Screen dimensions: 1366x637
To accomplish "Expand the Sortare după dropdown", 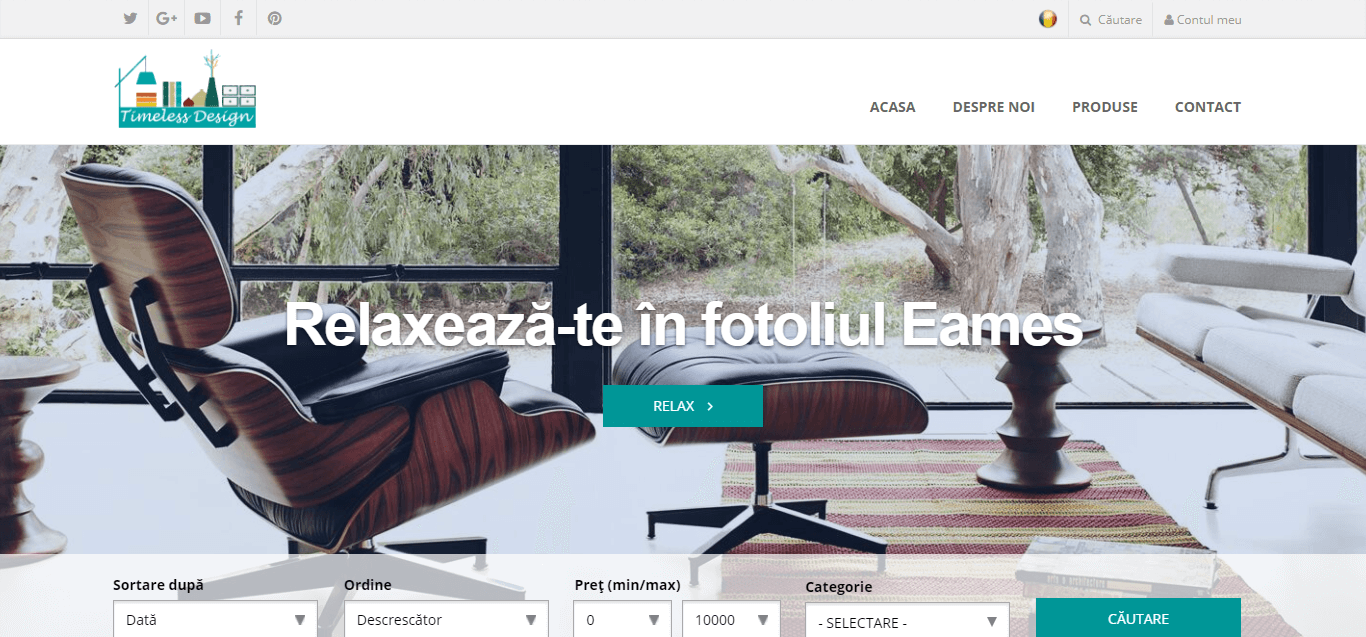I will (x=215, y=619).
